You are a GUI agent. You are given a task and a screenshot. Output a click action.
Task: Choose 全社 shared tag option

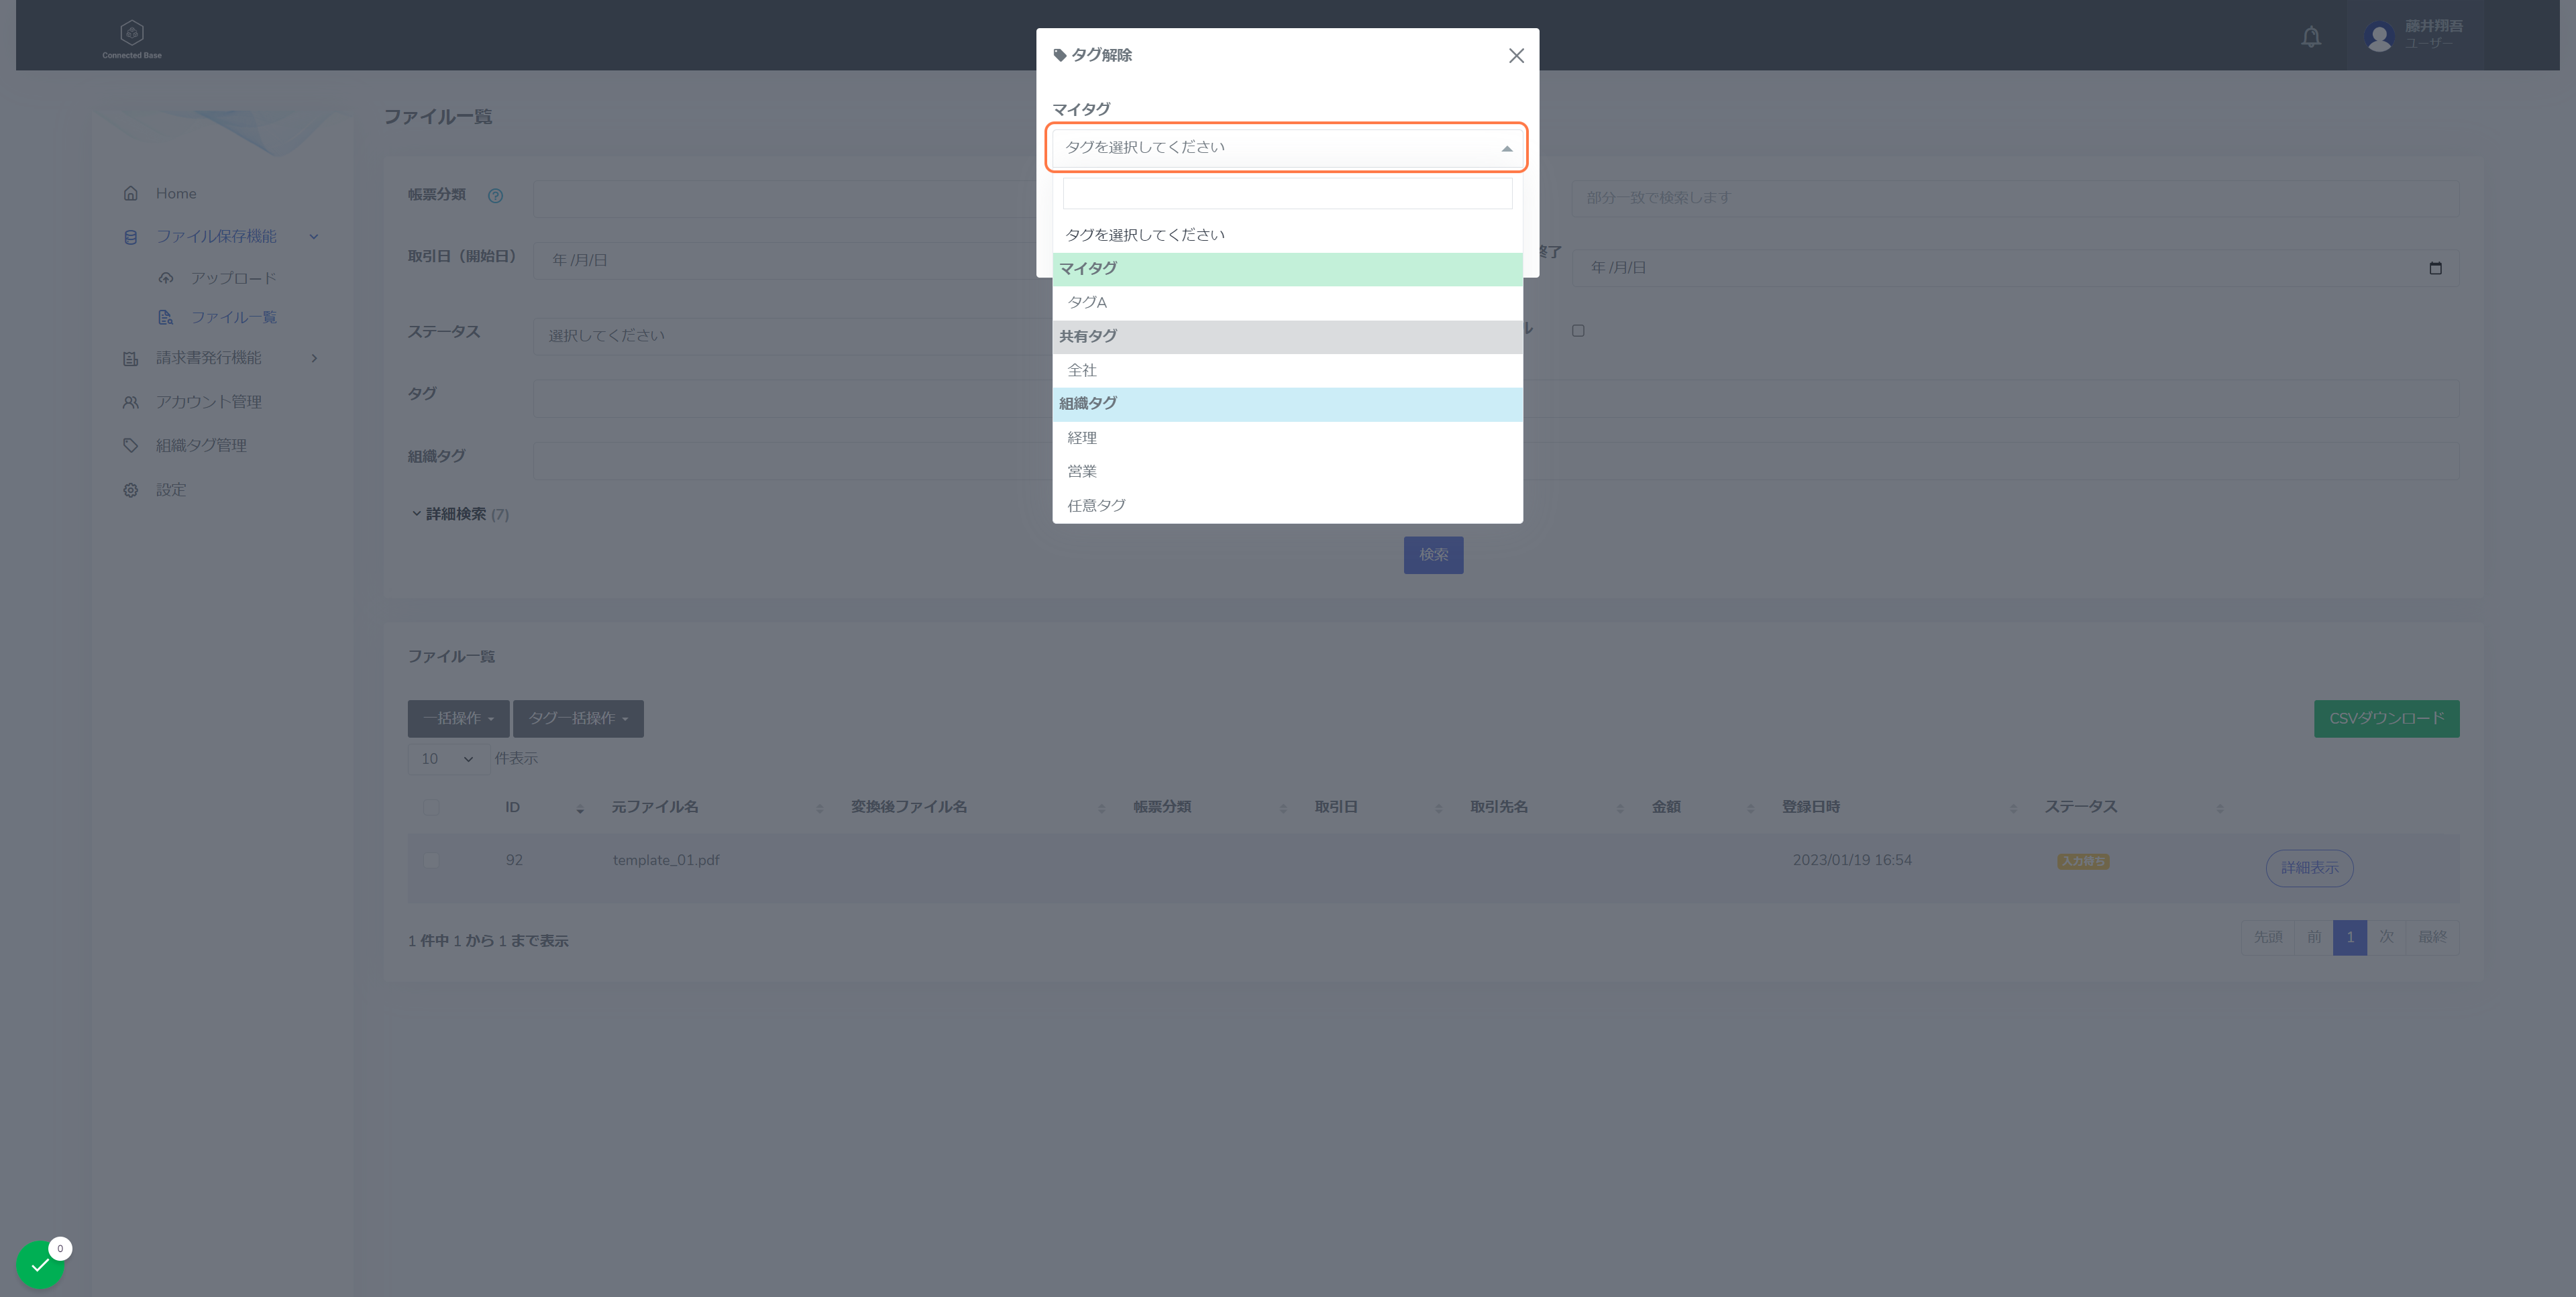tap(1287, 371)
